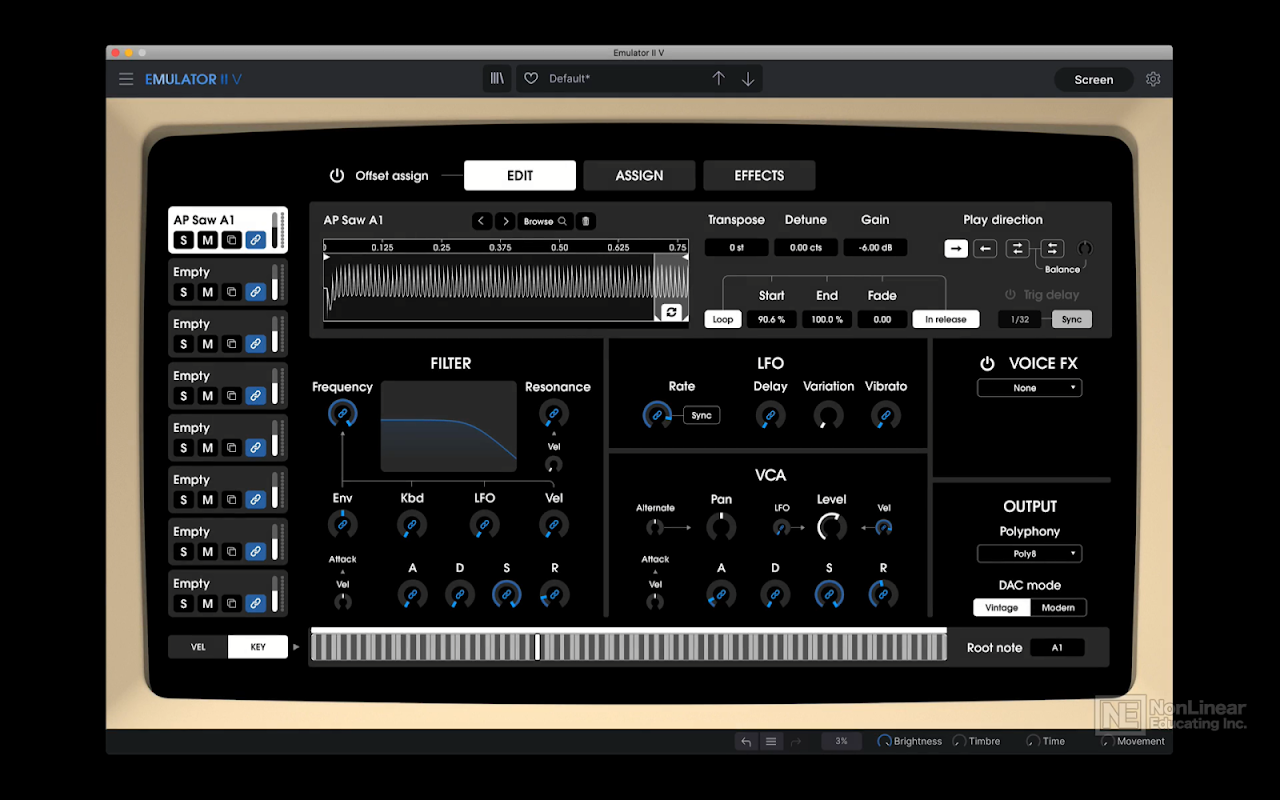Click the VCA Level knob

[831, 527]
